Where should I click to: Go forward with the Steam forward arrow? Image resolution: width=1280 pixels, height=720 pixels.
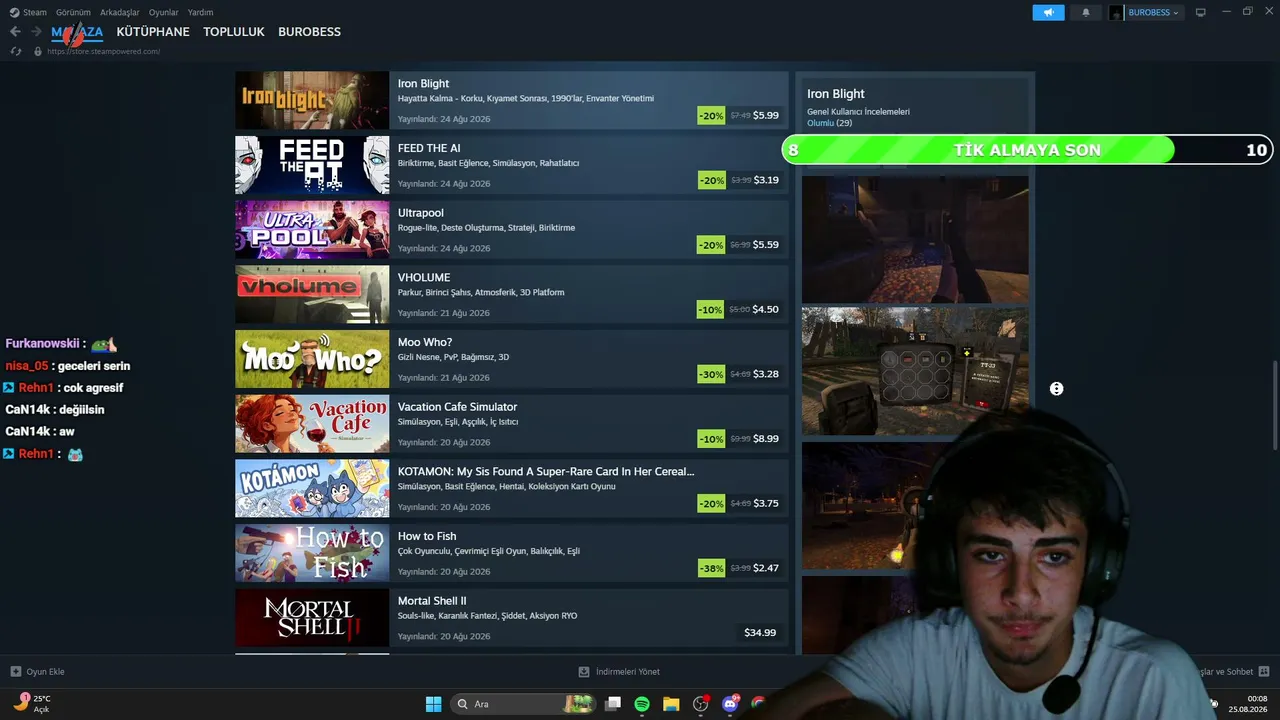click(36, 32)
